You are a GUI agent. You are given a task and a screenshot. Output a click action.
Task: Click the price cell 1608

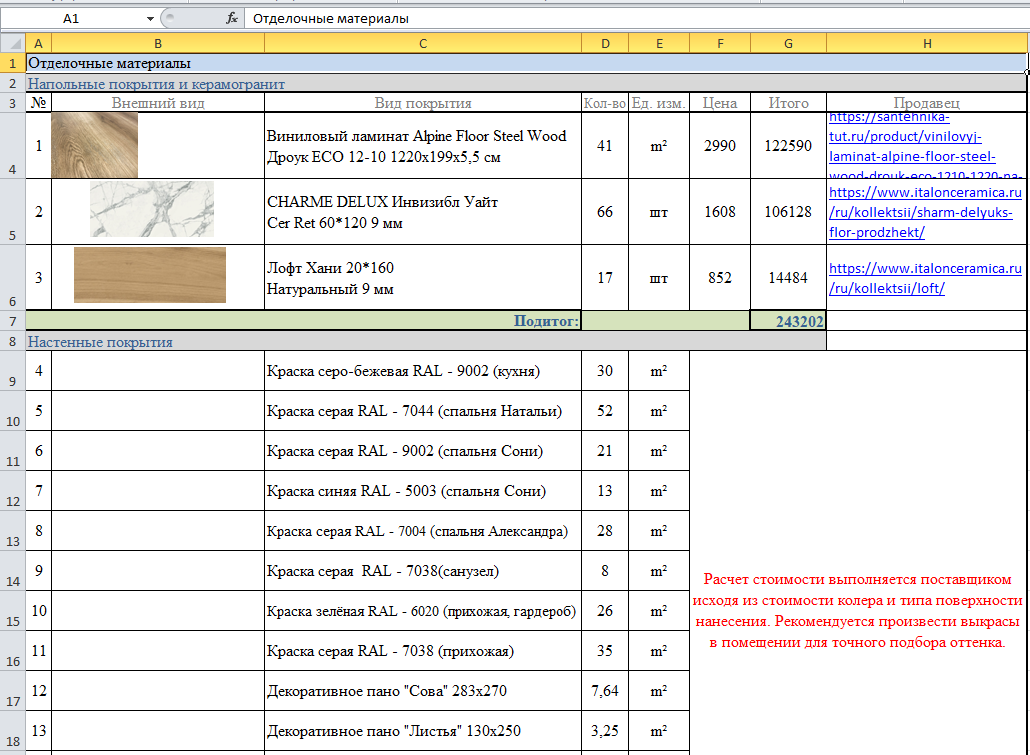tap(720, 212)
